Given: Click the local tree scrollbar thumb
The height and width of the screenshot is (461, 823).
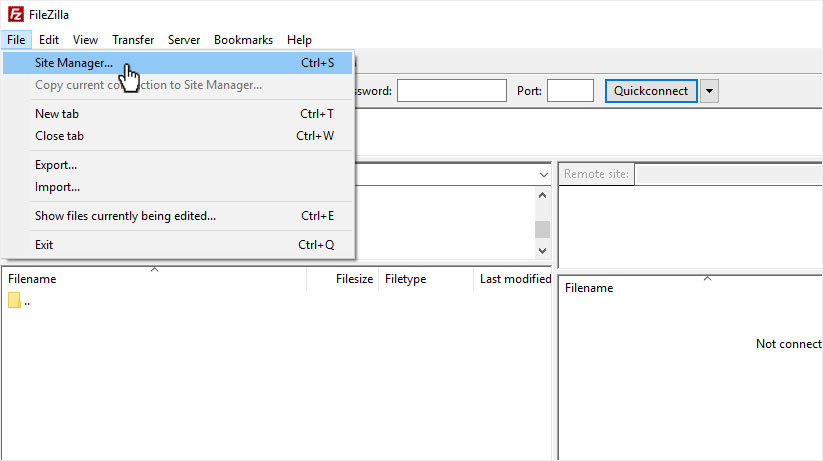Looking at the screenshot, I should [543, 229].
